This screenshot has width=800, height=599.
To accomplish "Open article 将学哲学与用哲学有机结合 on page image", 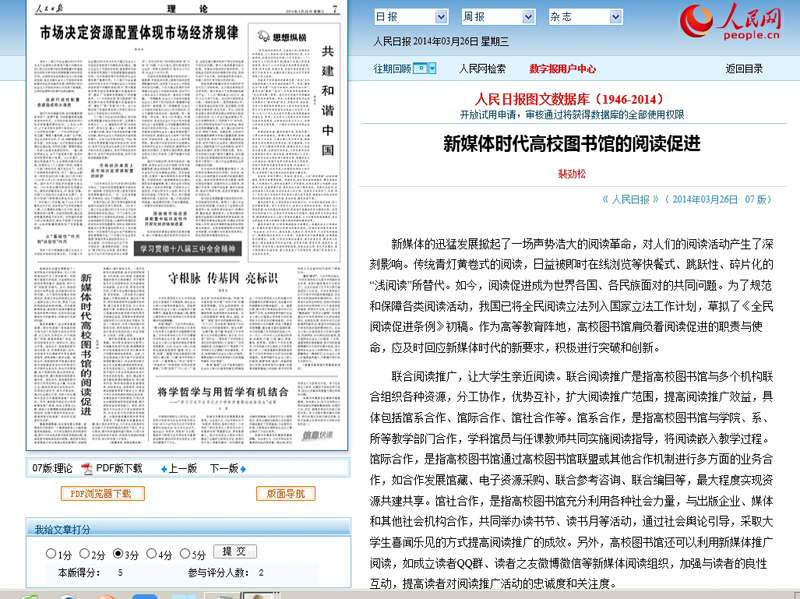I will pos(223,392).
